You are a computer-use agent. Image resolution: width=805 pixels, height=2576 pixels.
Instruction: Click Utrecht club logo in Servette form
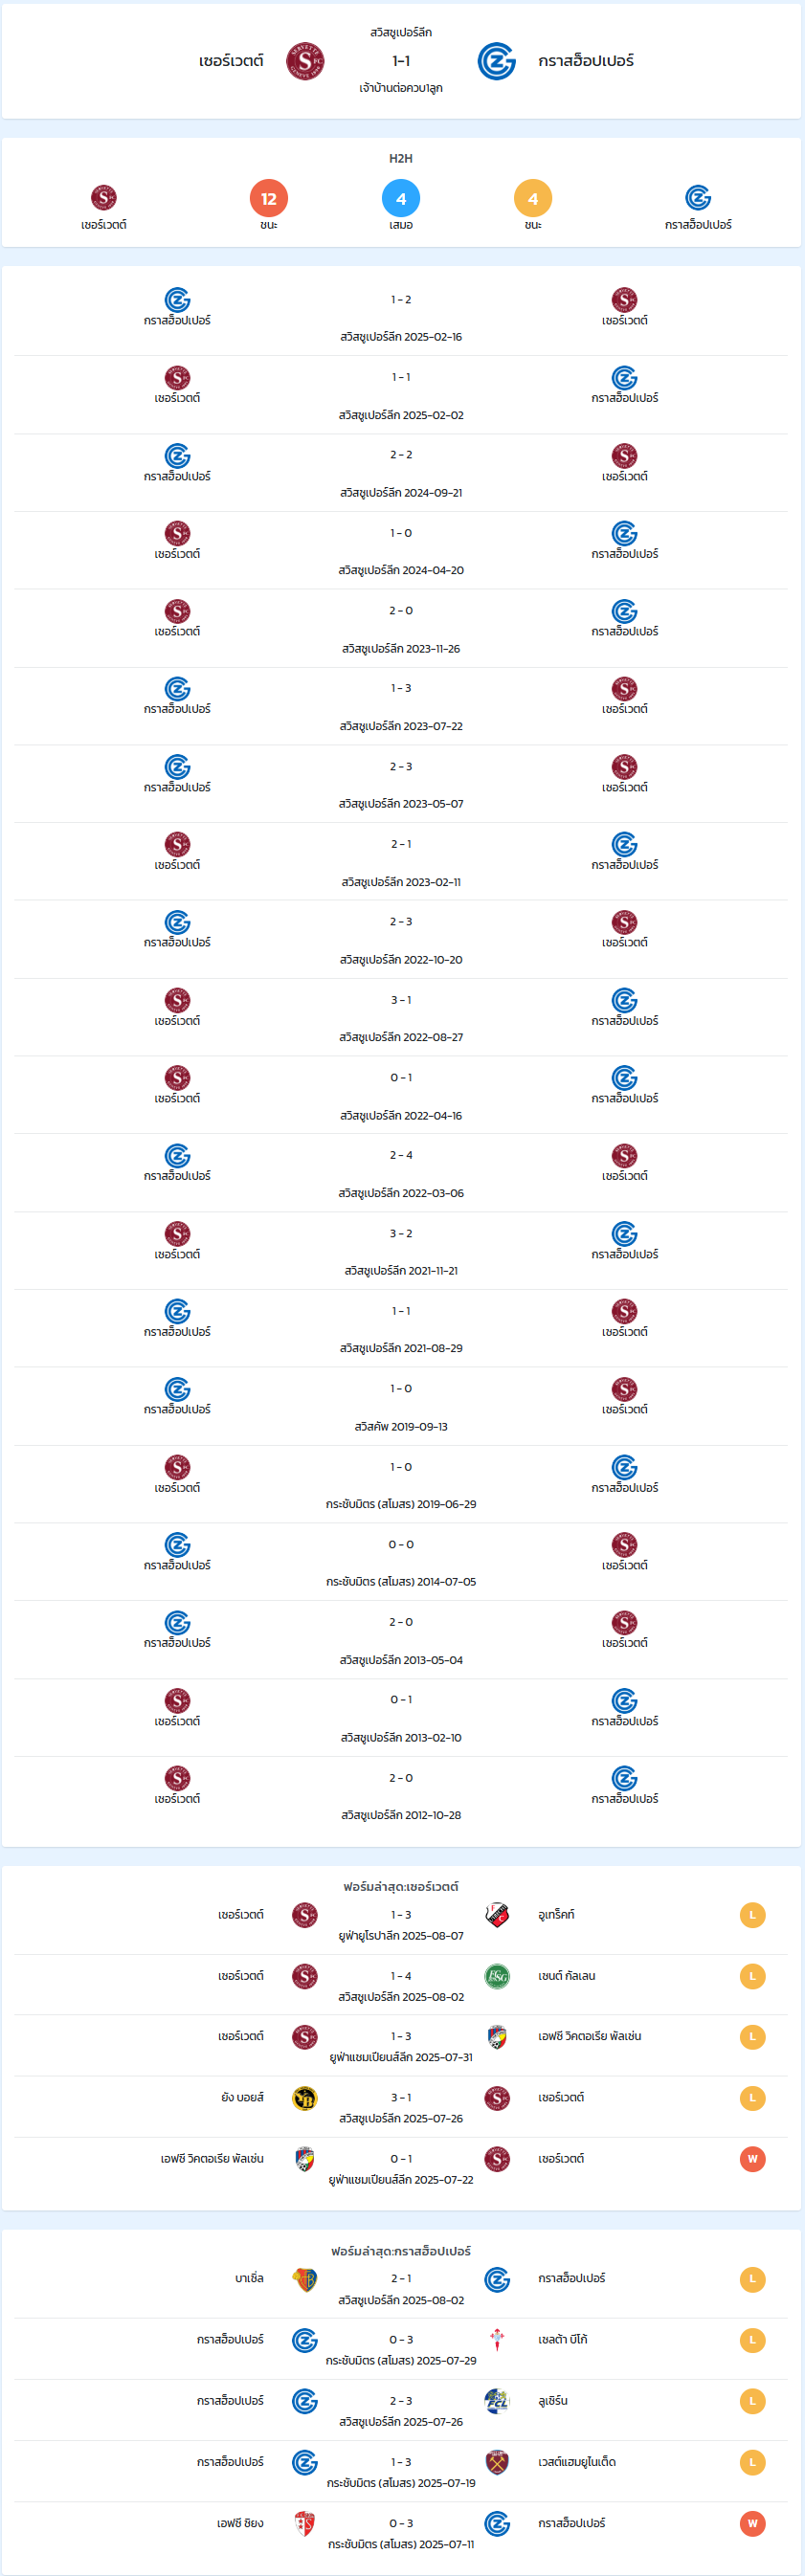(497, 1914)
